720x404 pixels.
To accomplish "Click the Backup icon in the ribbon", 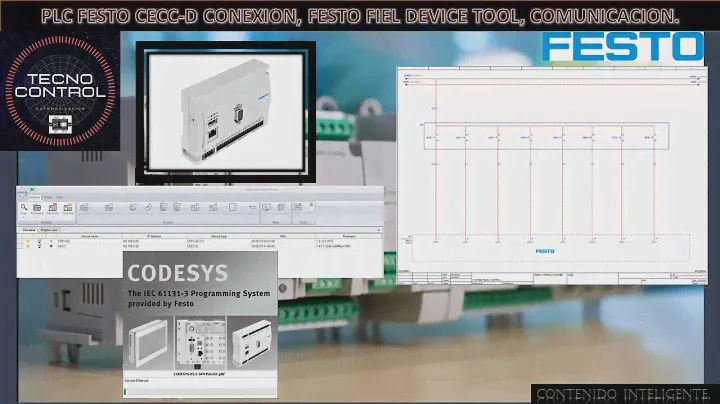I will pyautogui.click(x=53, y=208).
